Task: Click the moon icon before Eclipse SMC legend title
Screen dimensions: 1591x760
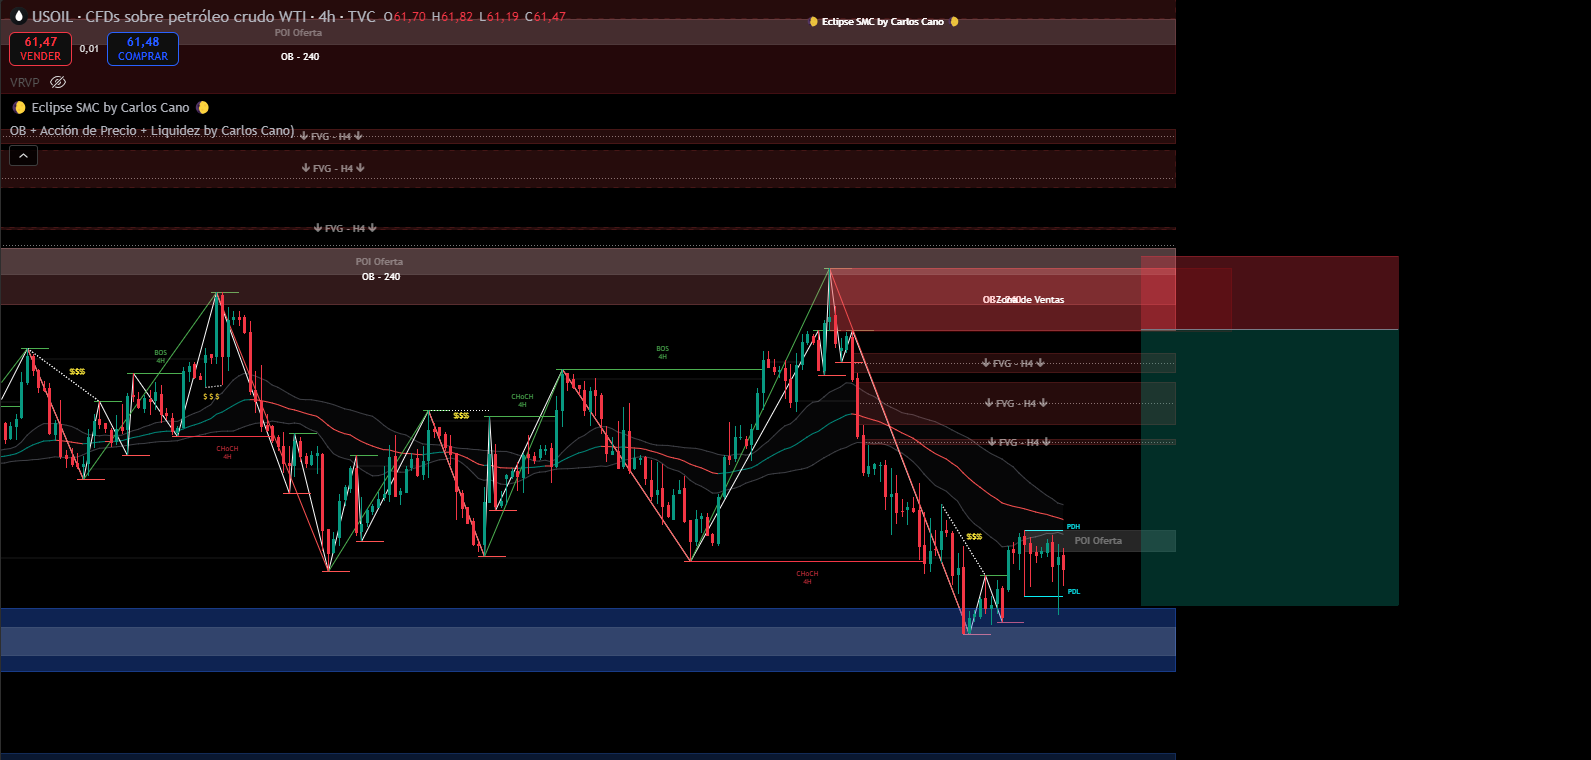Action: (19, 108)
